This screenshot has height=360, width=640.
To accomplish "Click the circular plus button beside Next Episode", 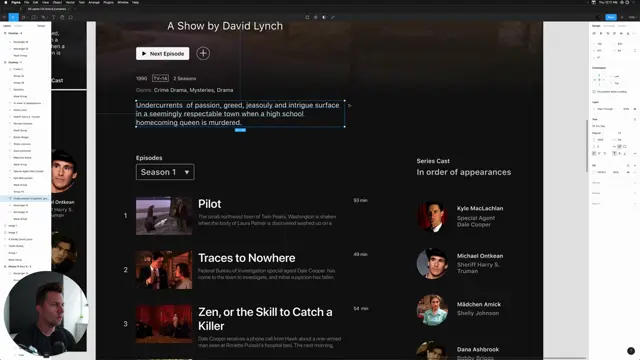I will 203,53.
